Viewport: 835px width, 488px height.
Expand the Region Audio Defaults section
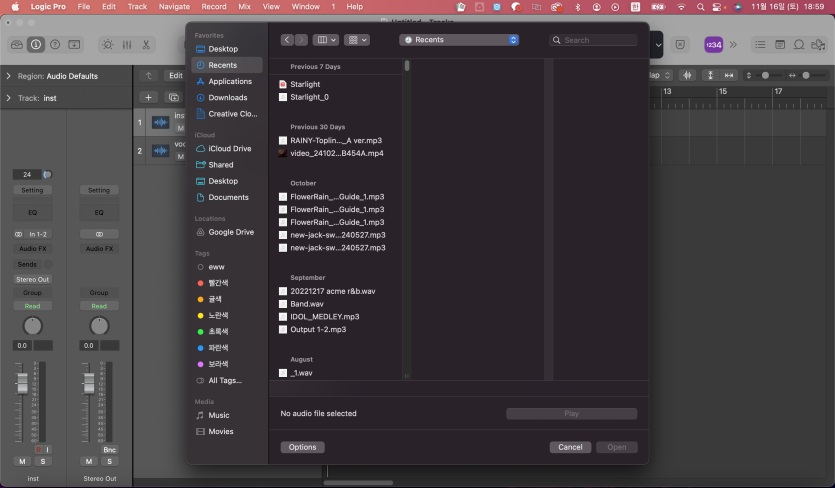pyautogui.click(x=9, y=76)
